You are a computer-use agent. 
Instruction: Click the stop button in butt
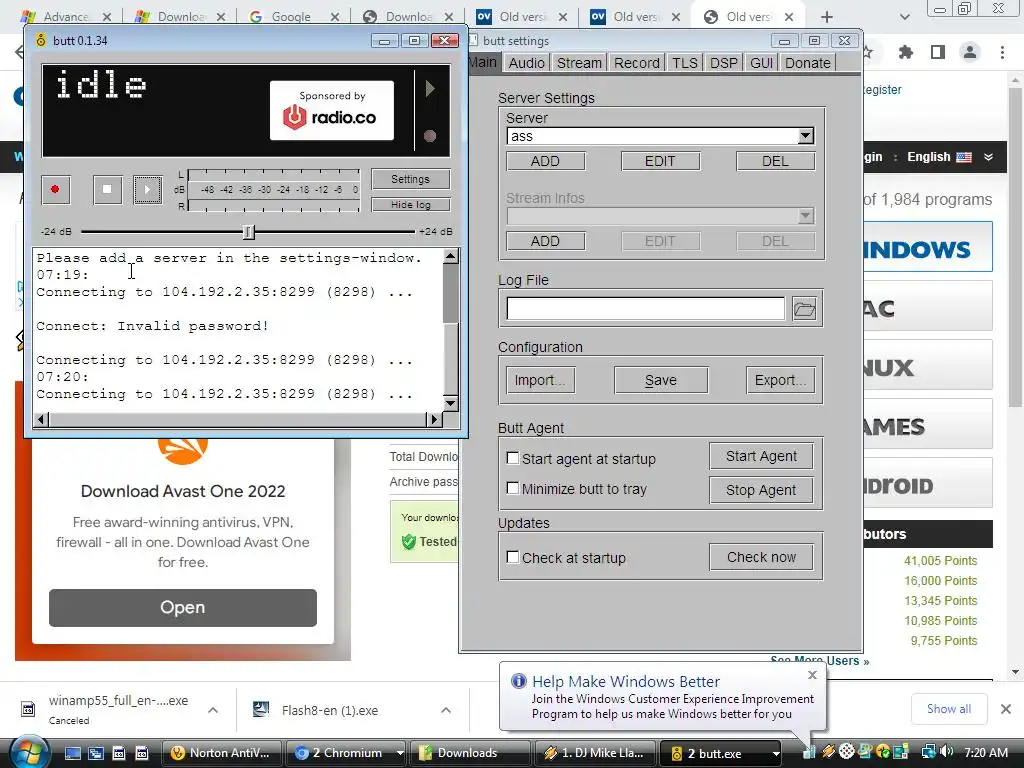107,189
